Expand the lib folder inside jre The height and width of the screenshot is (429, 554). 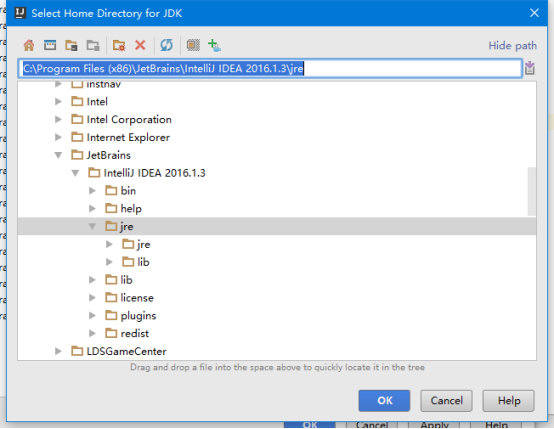pos(109,262)
